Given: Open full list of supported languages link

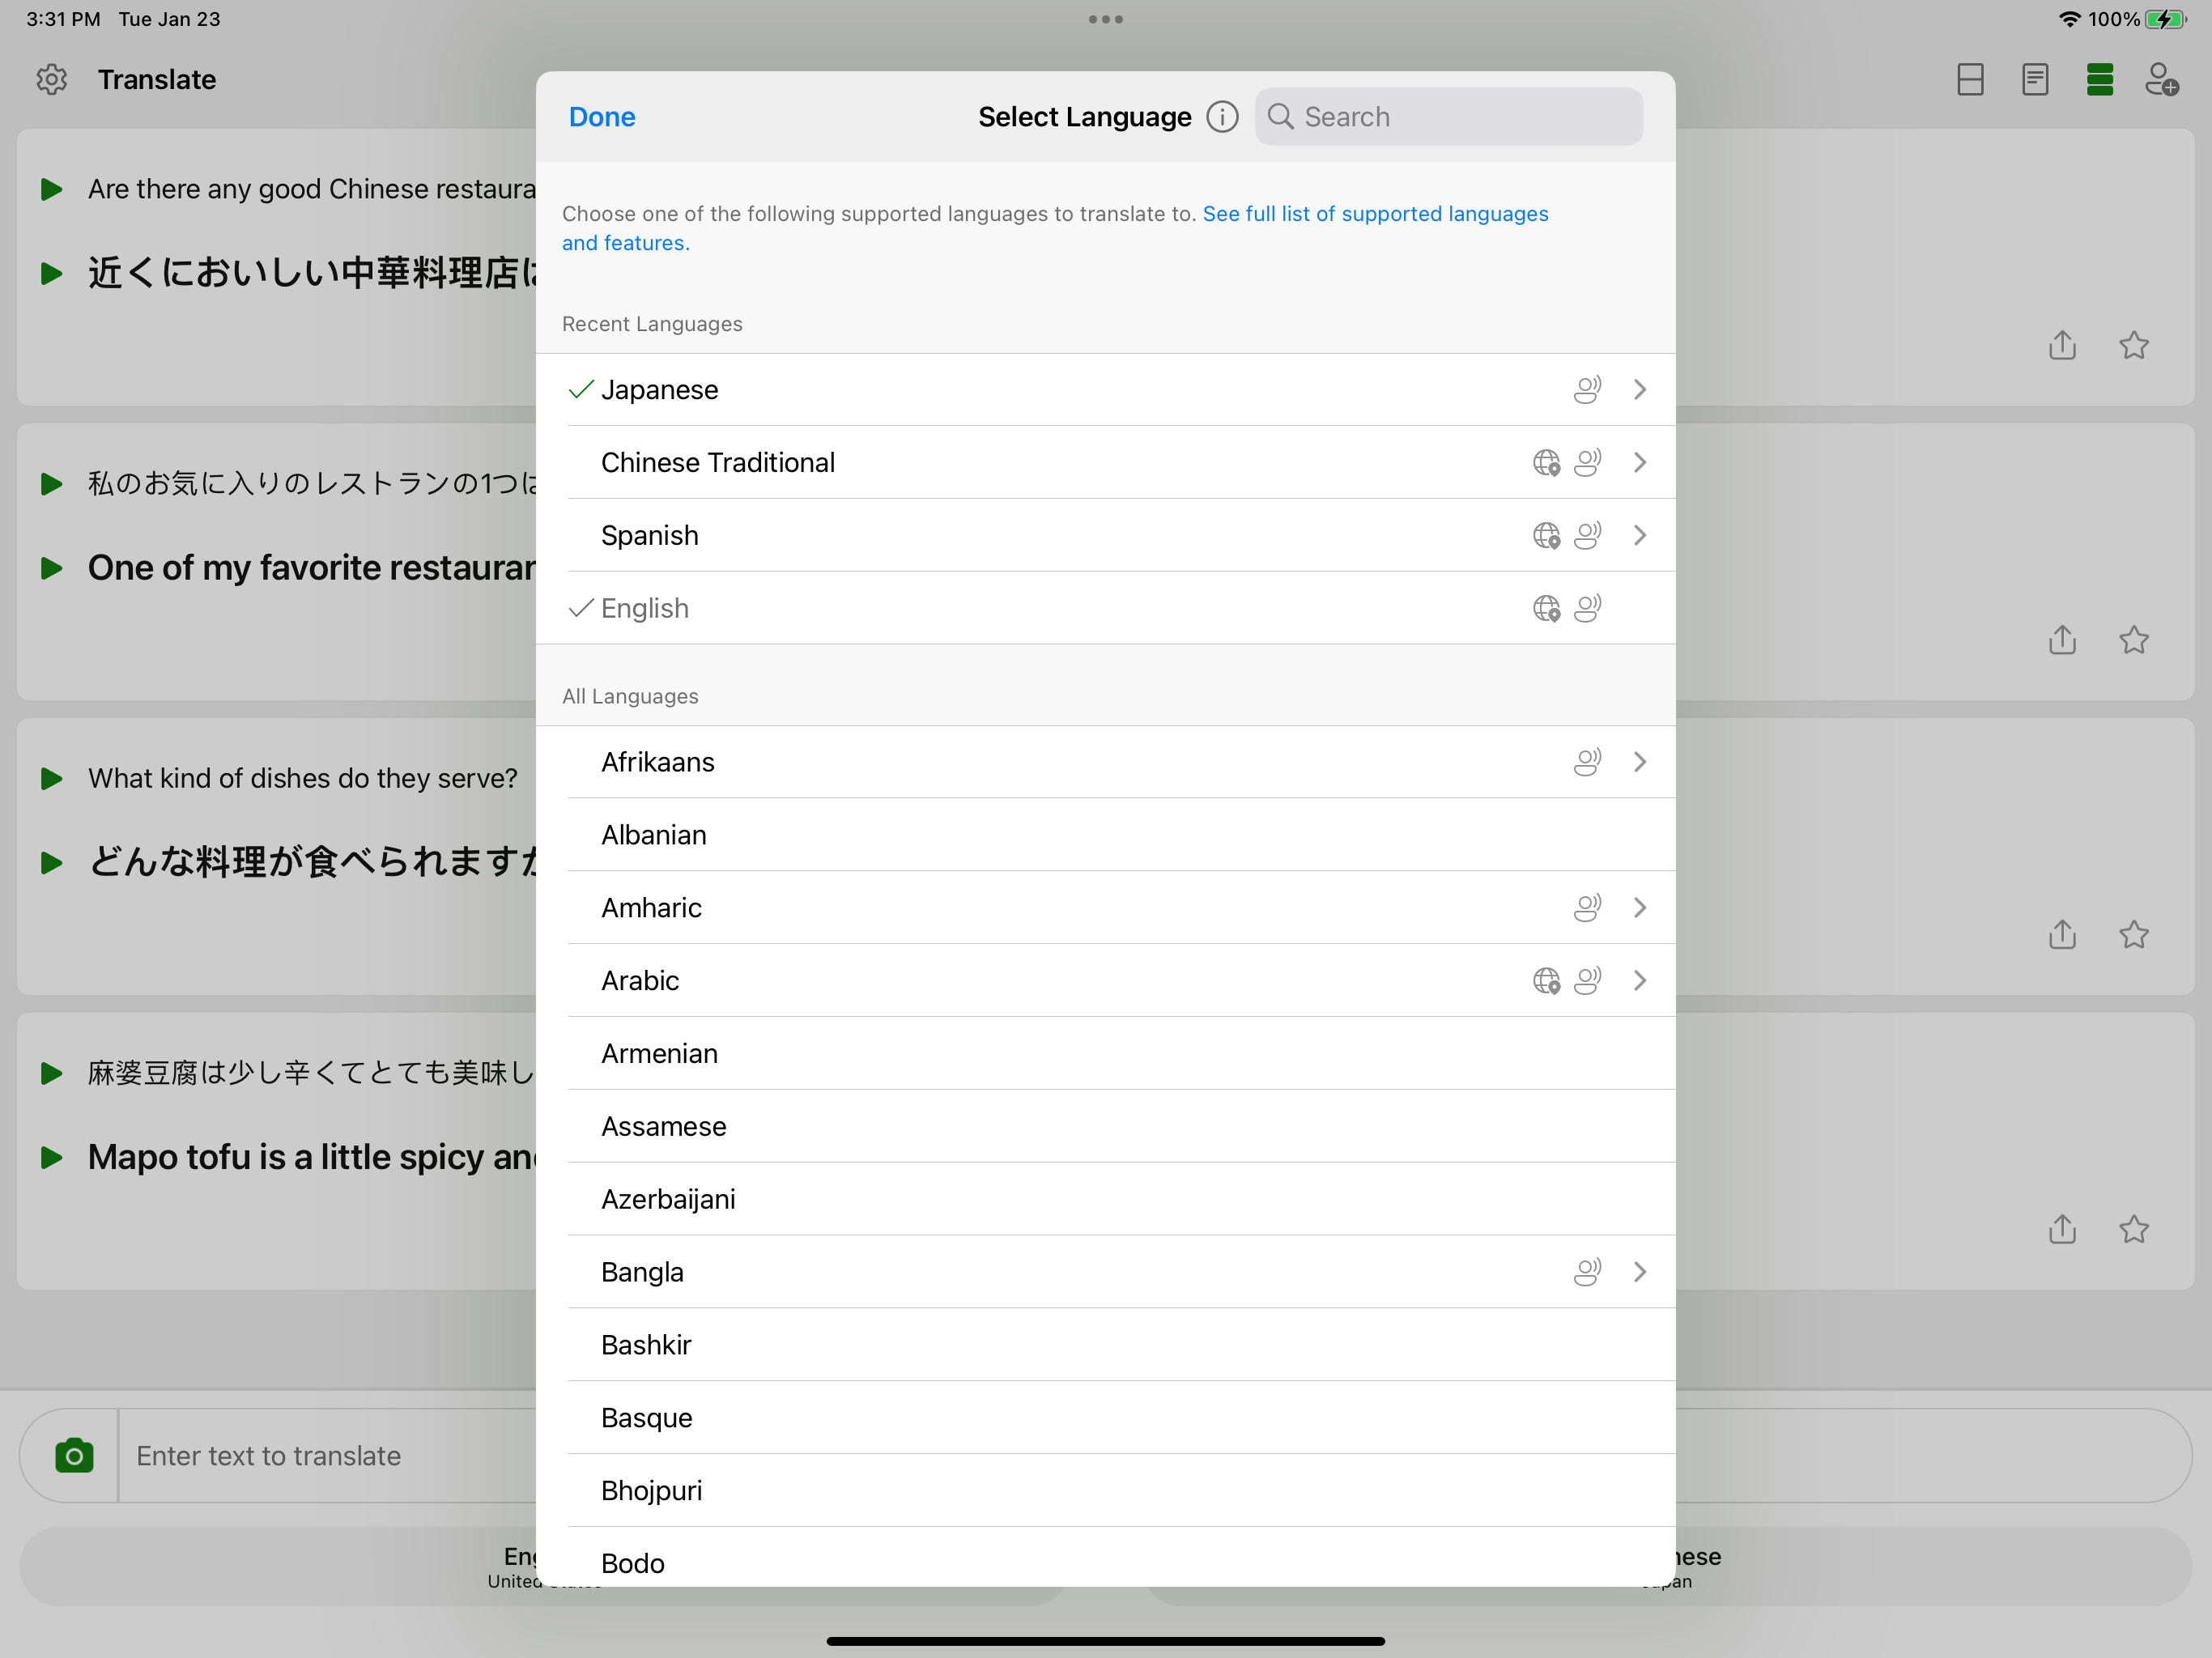Looking at the screenshot, I should (x=1374, y=214).
